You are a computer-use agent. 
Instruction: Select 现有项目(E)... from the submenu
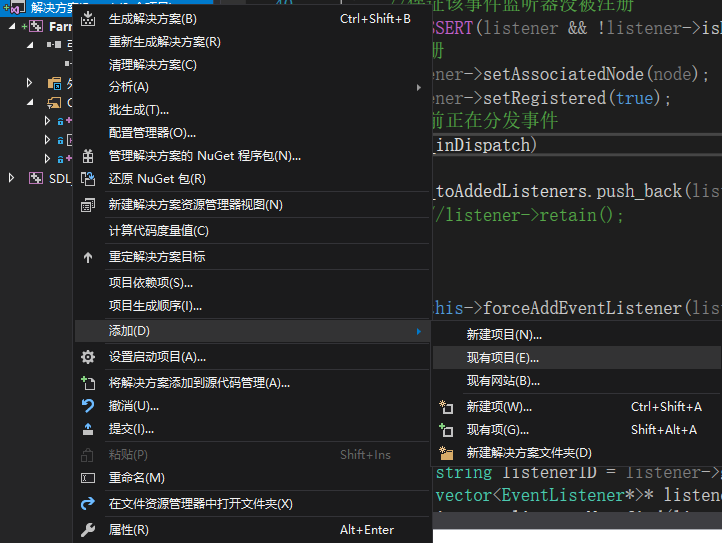pos(503,358)
